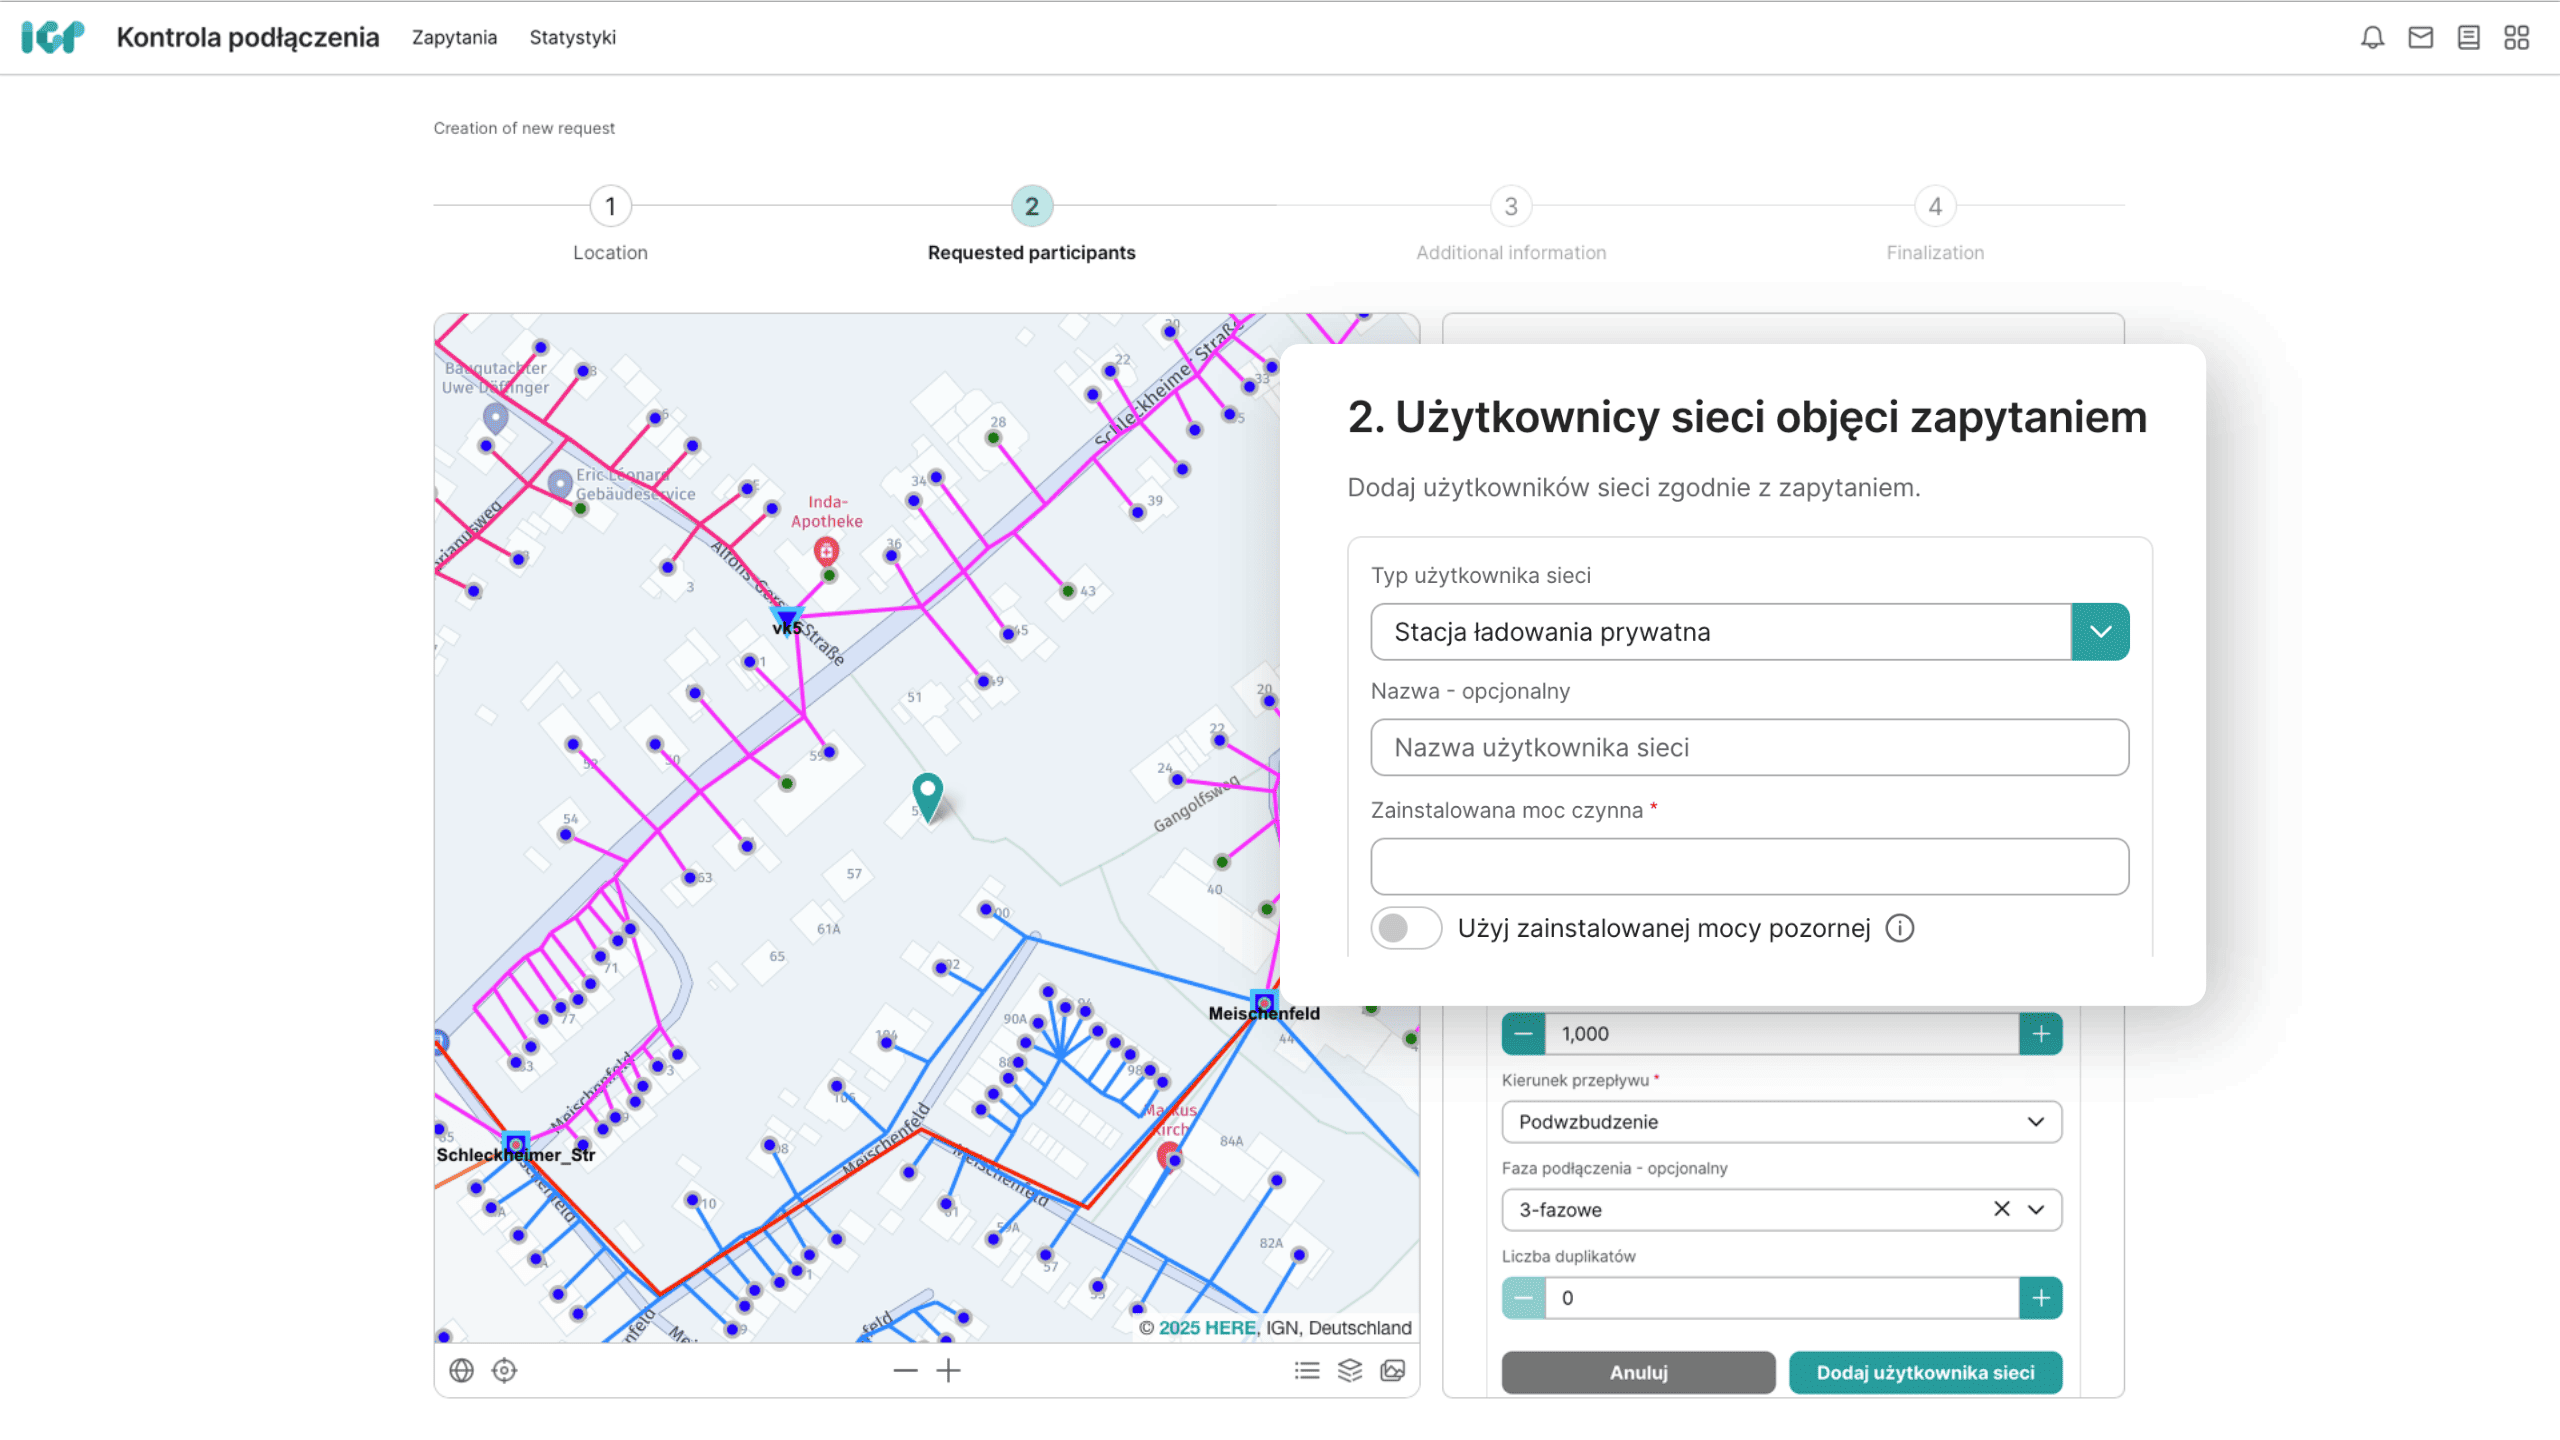2560x1440 pixels.
Task: Open the Zapytania menu item
Action: (x=454, y=38)
